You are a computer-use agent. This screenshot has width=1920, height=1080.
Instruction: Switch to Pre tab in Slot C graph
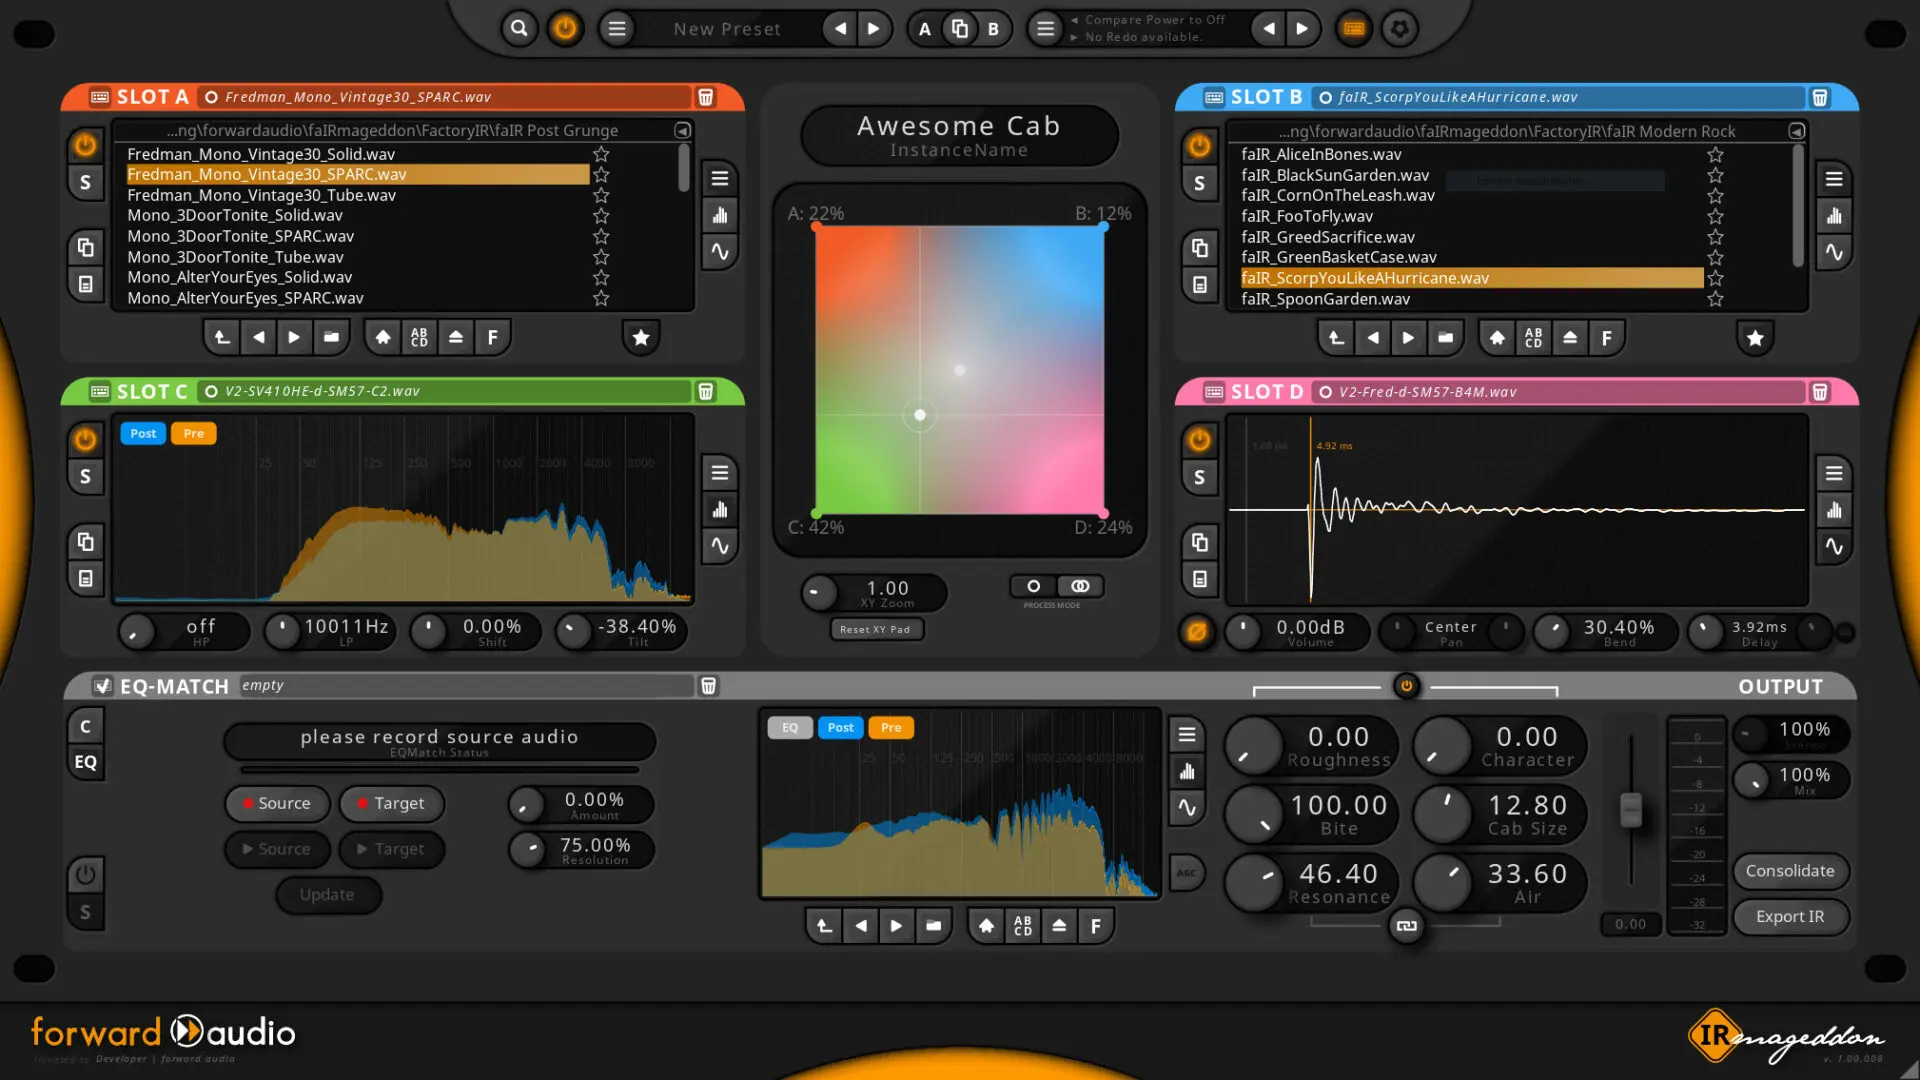193,433
